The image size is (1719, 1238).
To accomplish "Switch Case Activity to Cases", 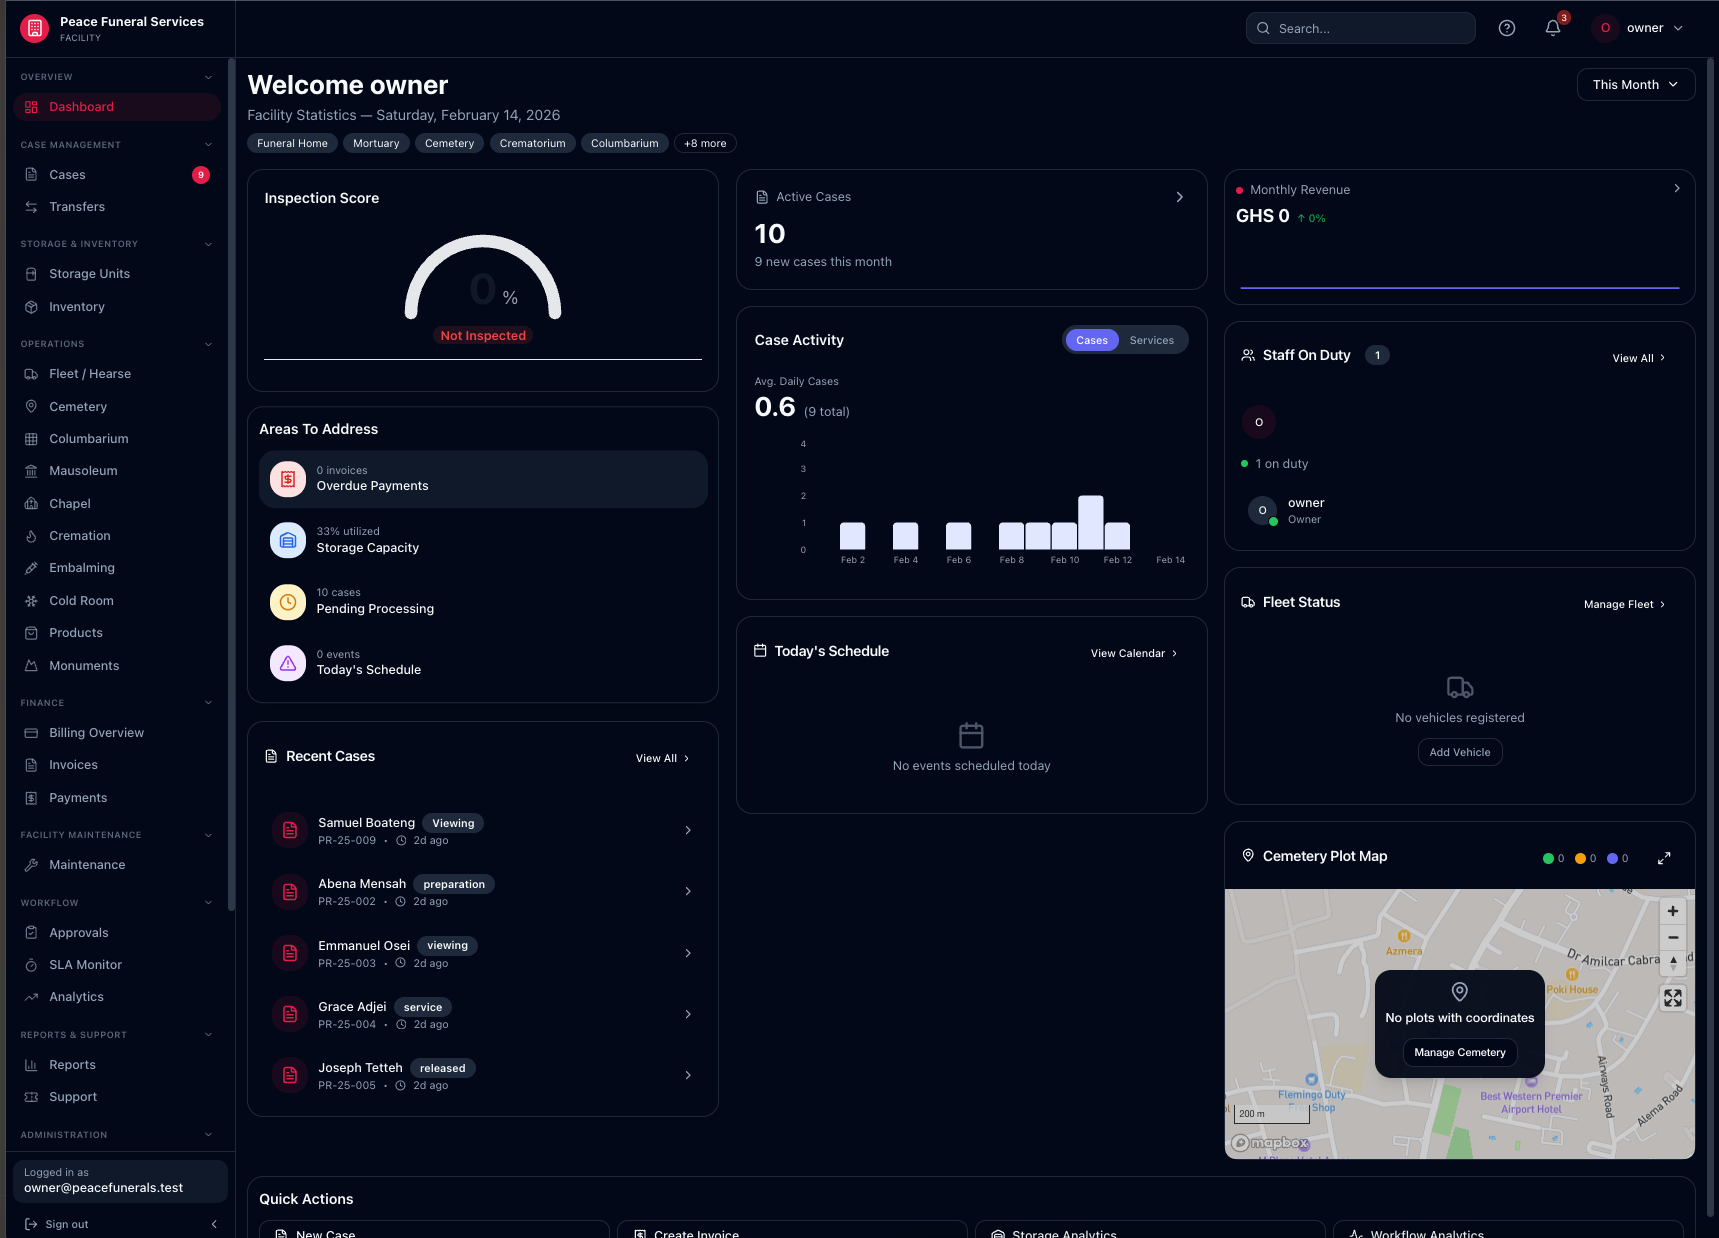I will [x=1091, y=340].
